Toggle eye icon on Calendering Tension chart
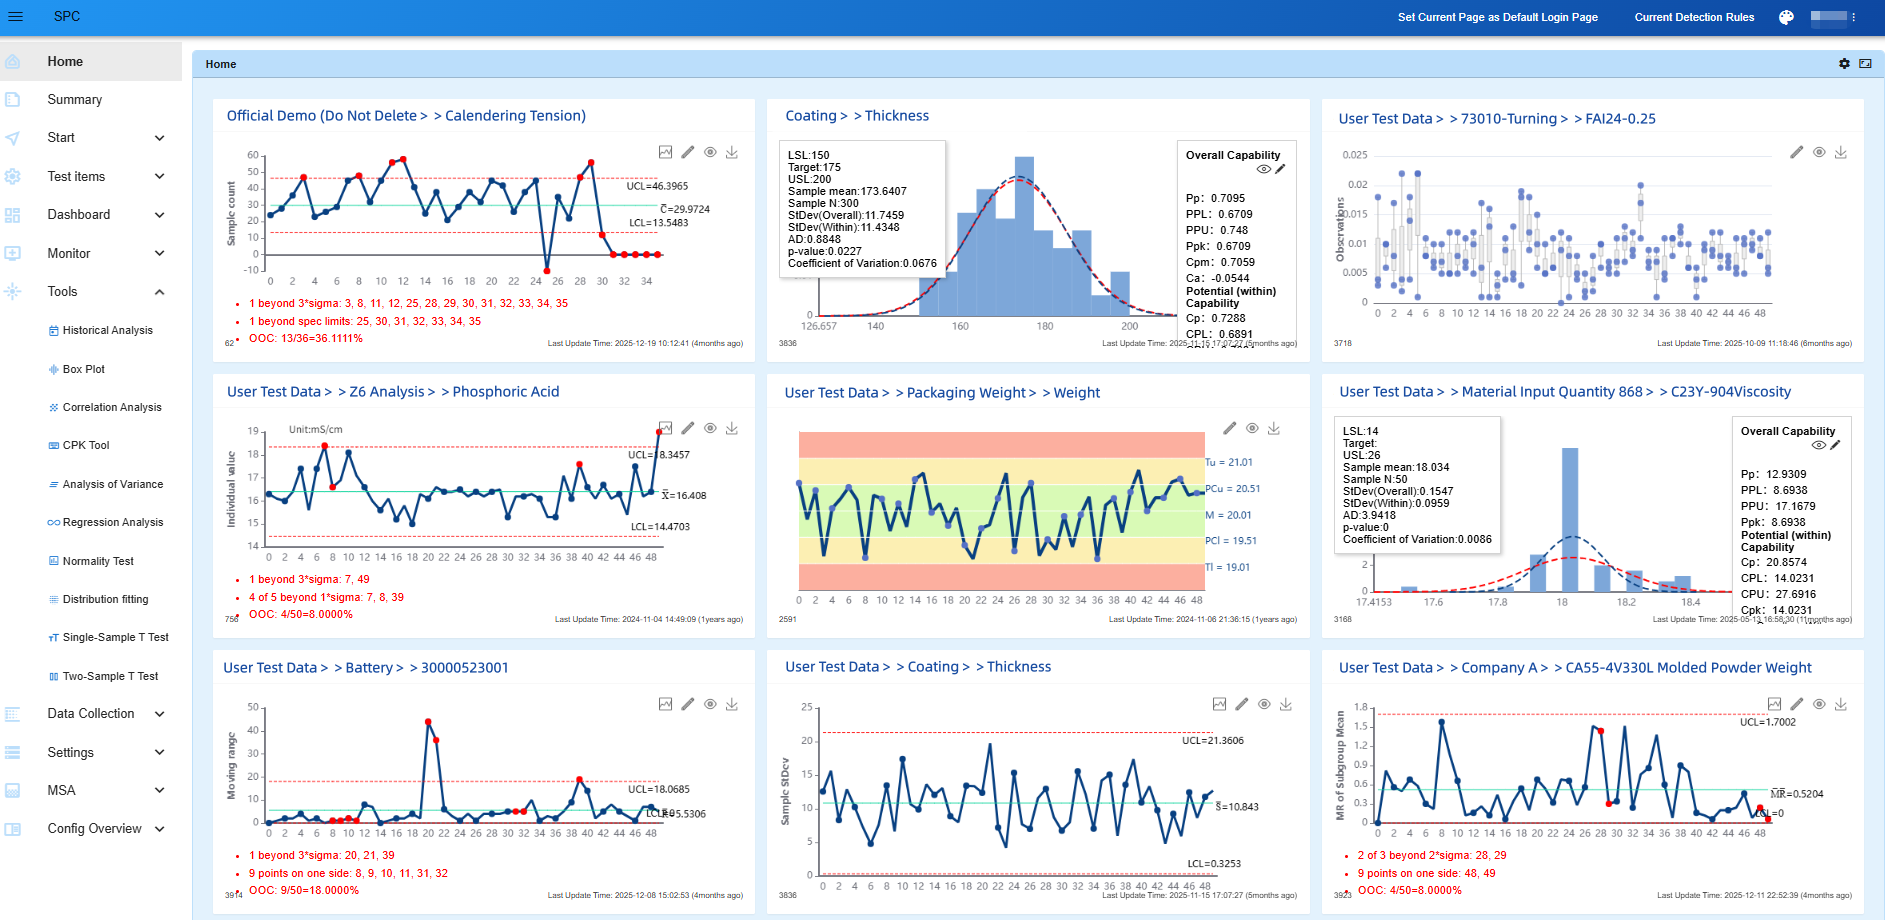Image resolution: width=1885 pixels, height=920 pixels. tap(710, 152)
